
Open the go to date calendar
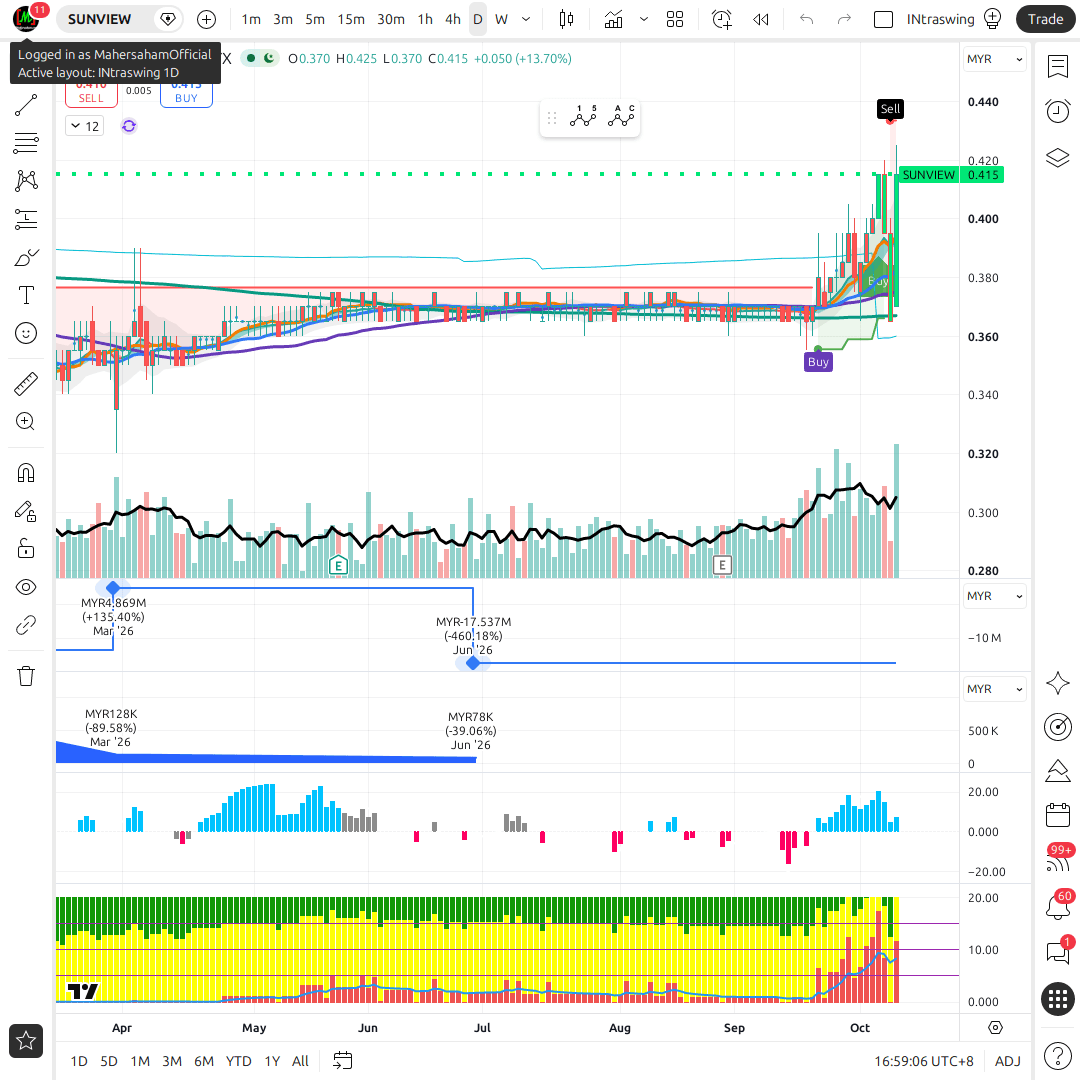342,1061
